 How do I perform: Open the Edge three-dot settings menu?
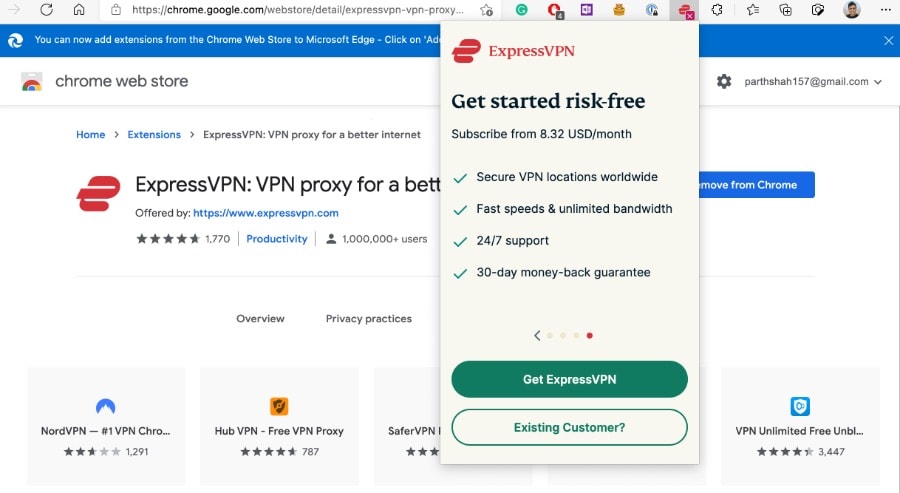click(x=886, y=10)
